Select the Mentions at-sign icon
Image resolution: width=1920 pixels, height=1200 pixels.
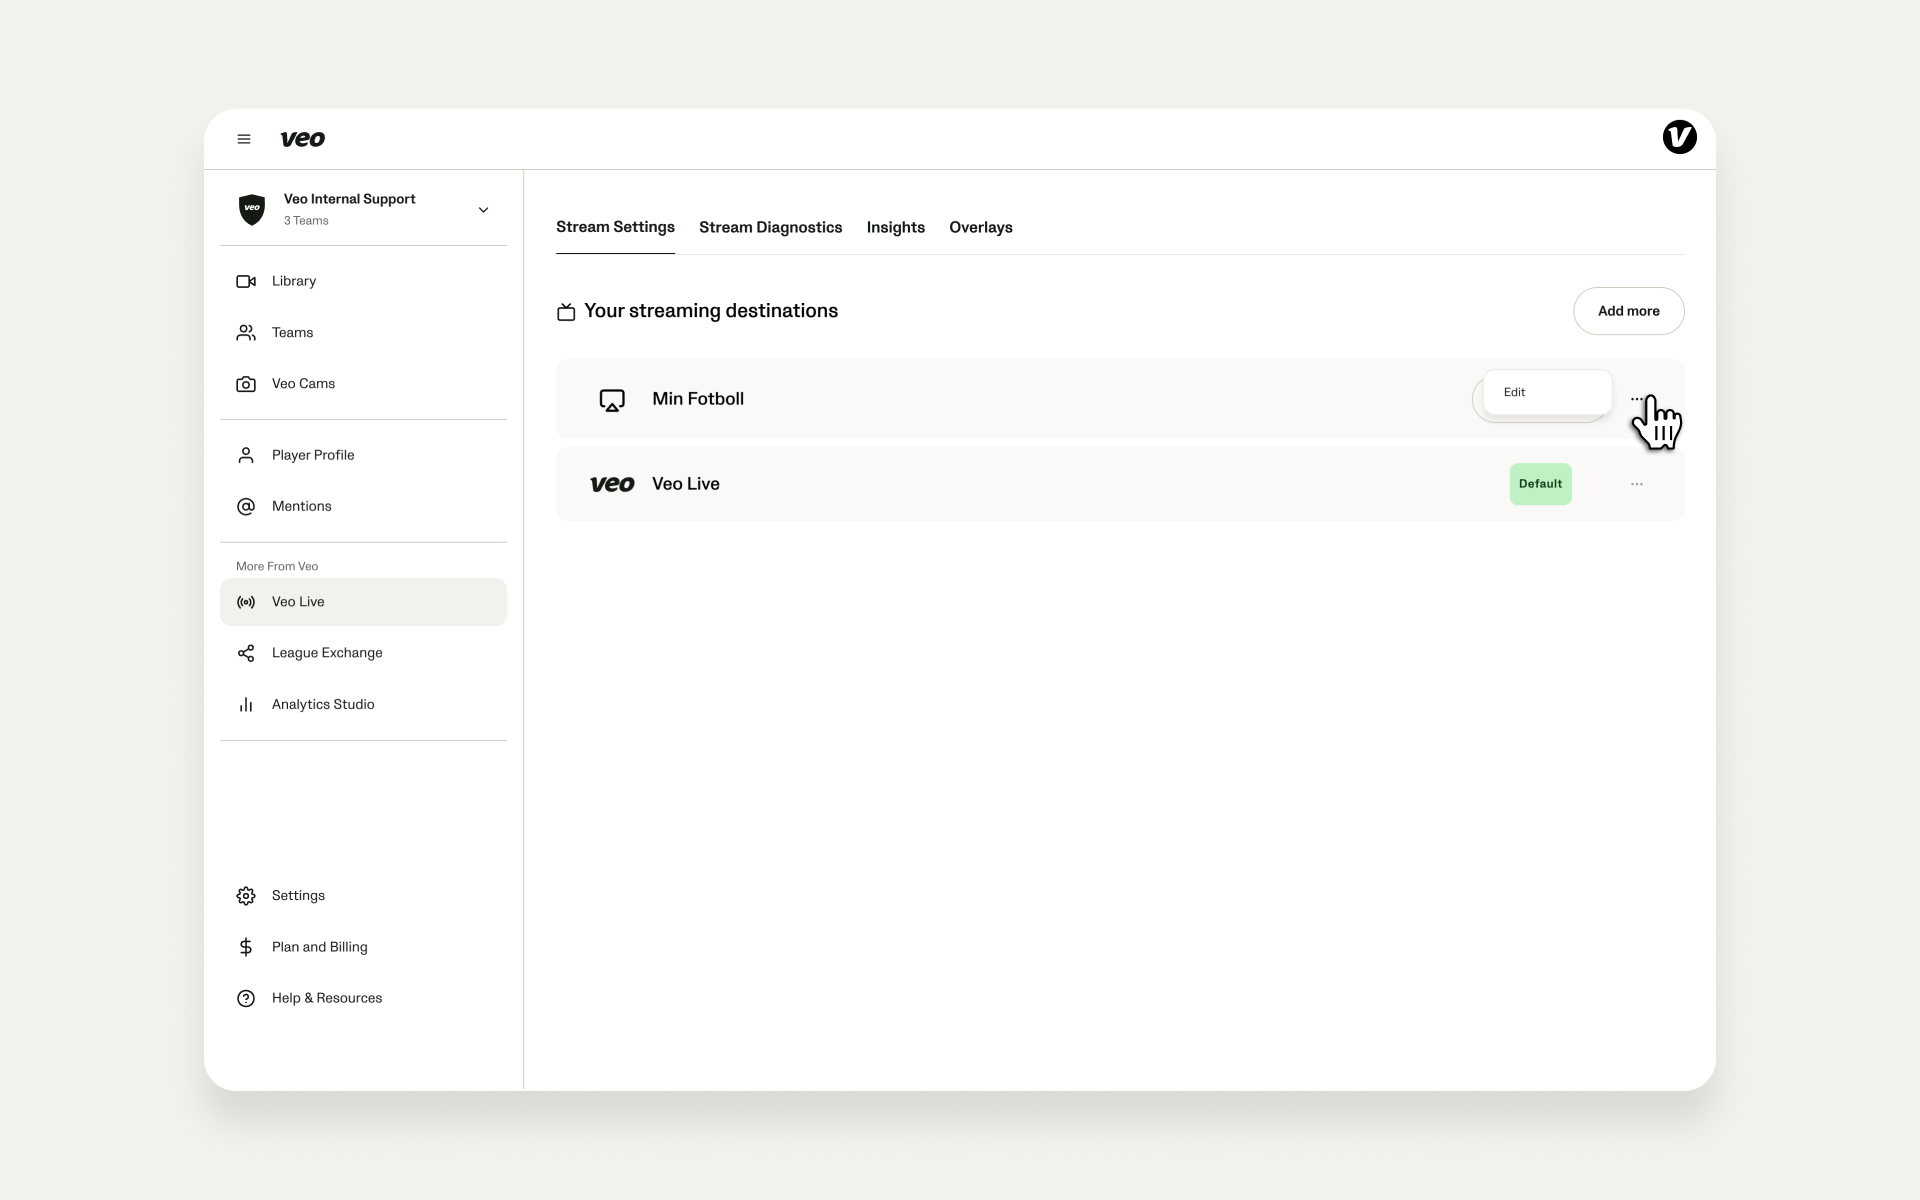(246, 507)
